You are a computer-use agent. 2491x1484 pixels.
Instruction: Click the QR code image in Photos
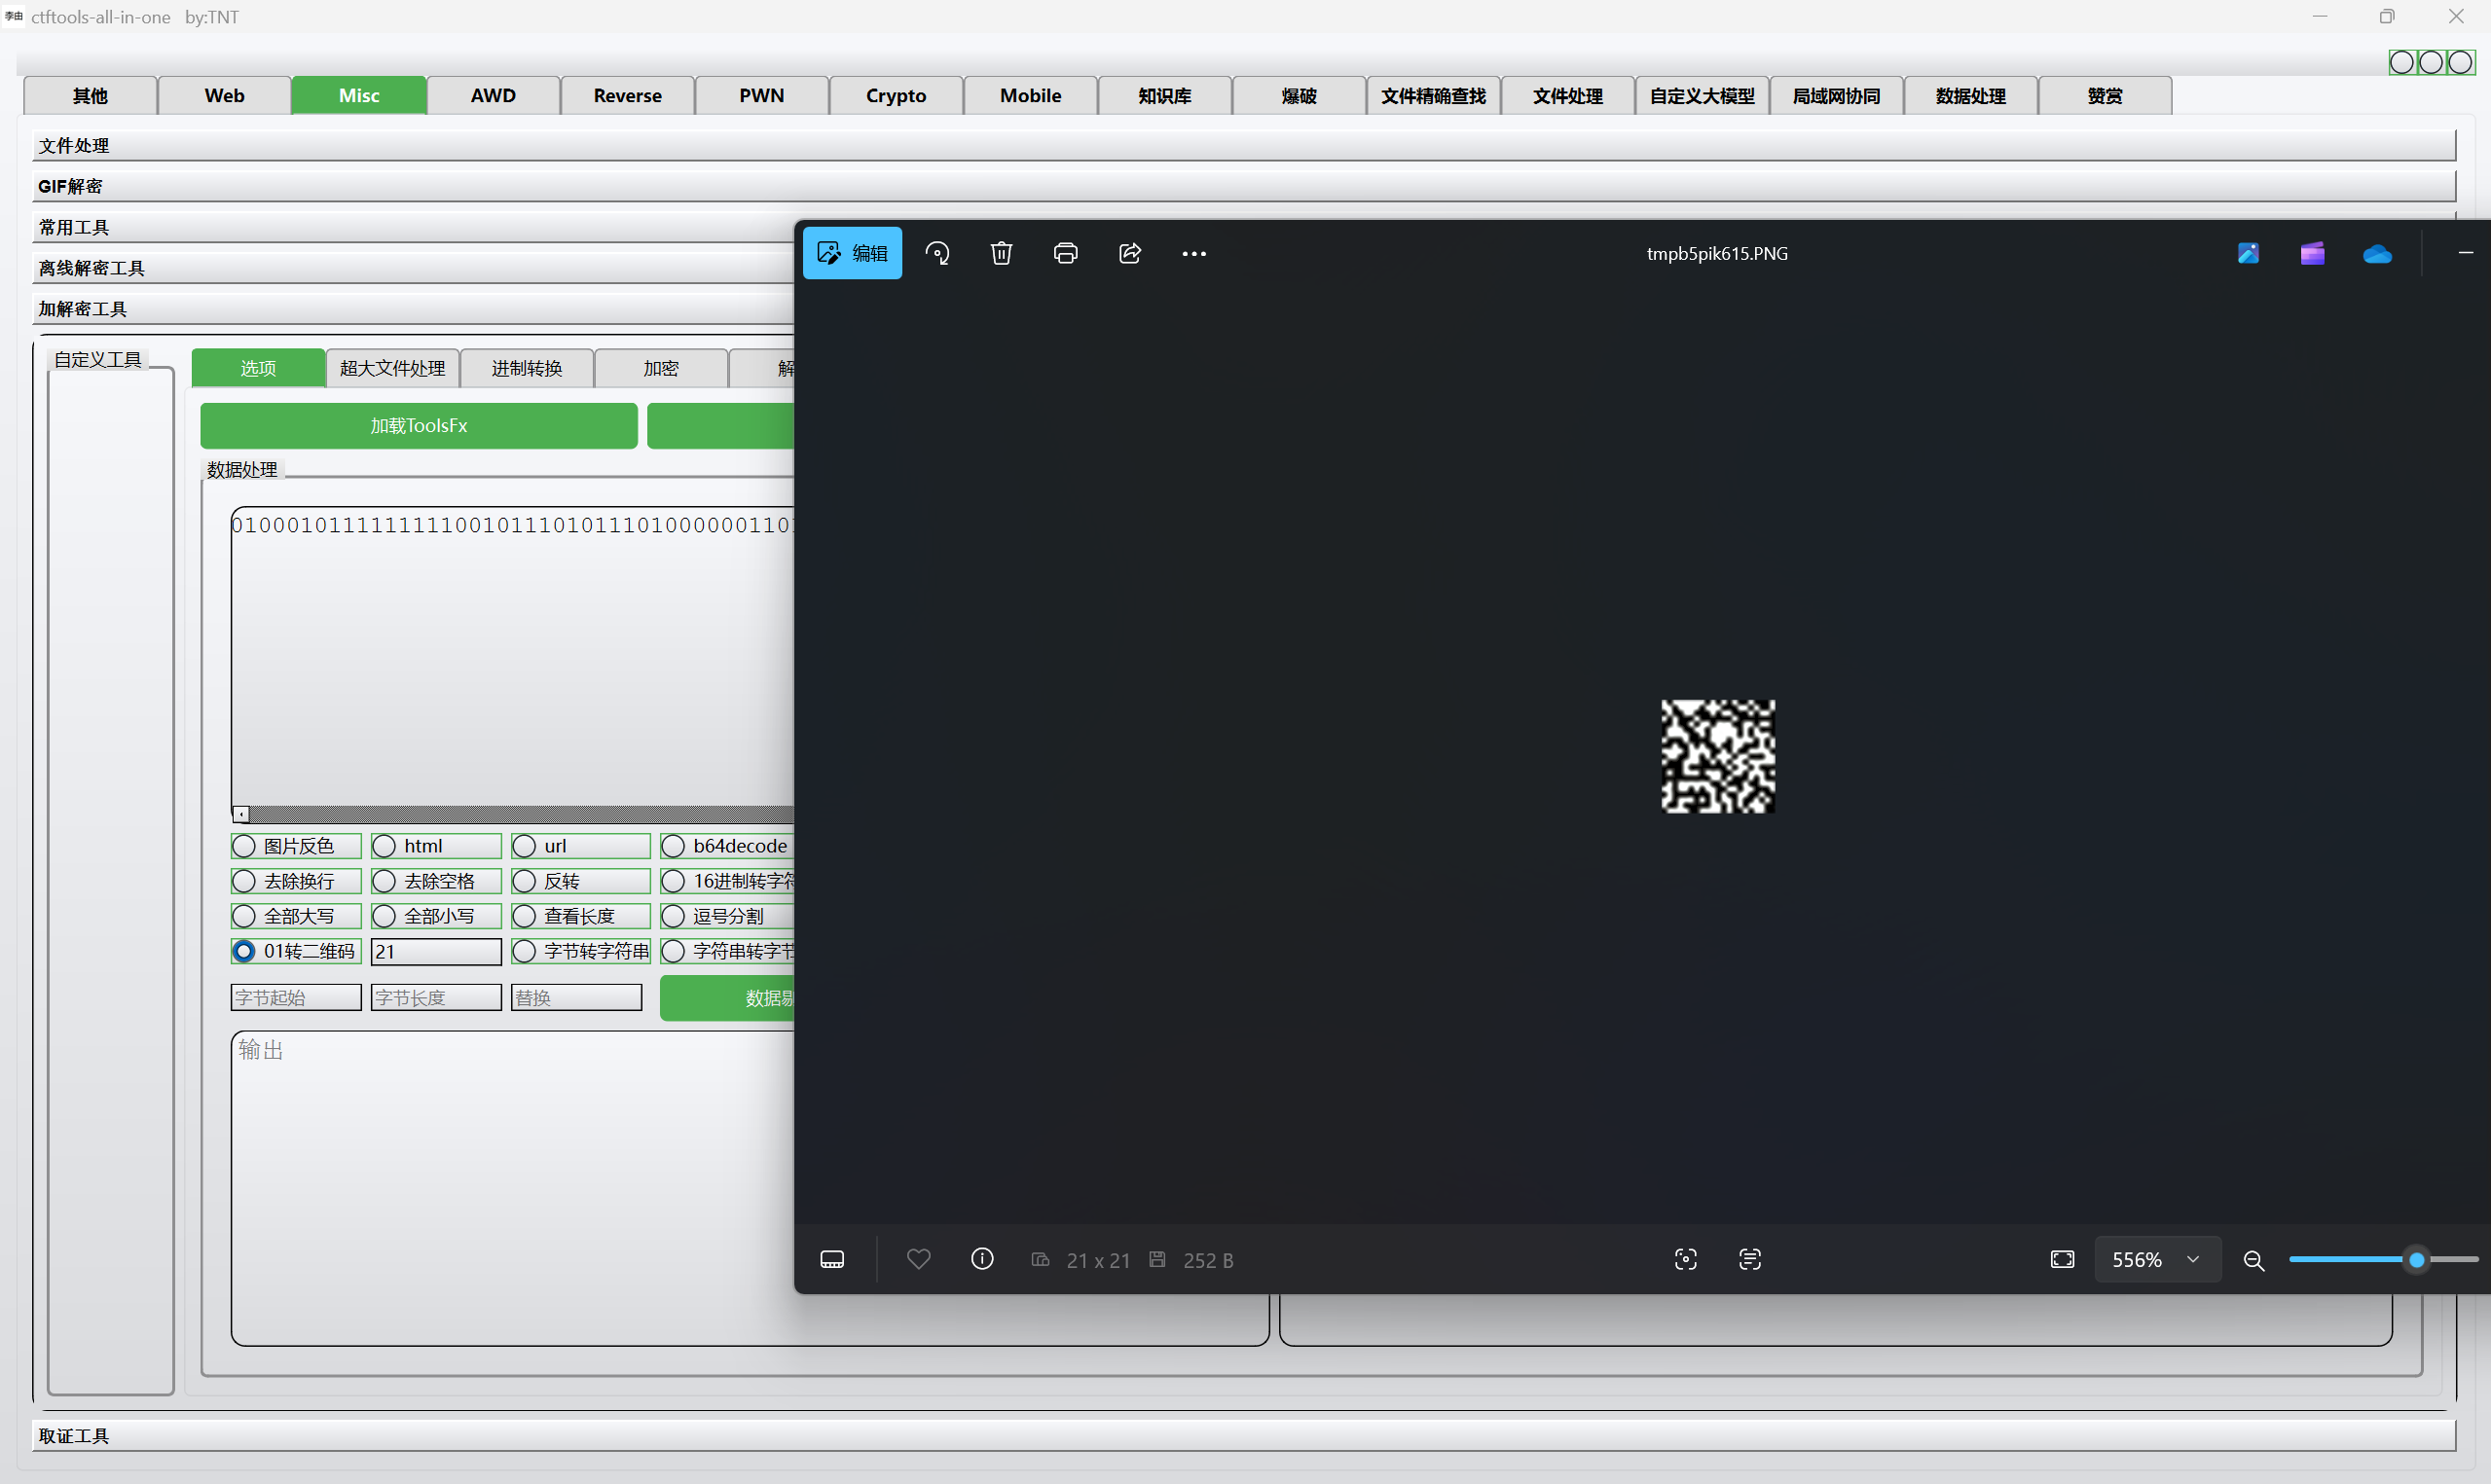[x=1718, y=756]
